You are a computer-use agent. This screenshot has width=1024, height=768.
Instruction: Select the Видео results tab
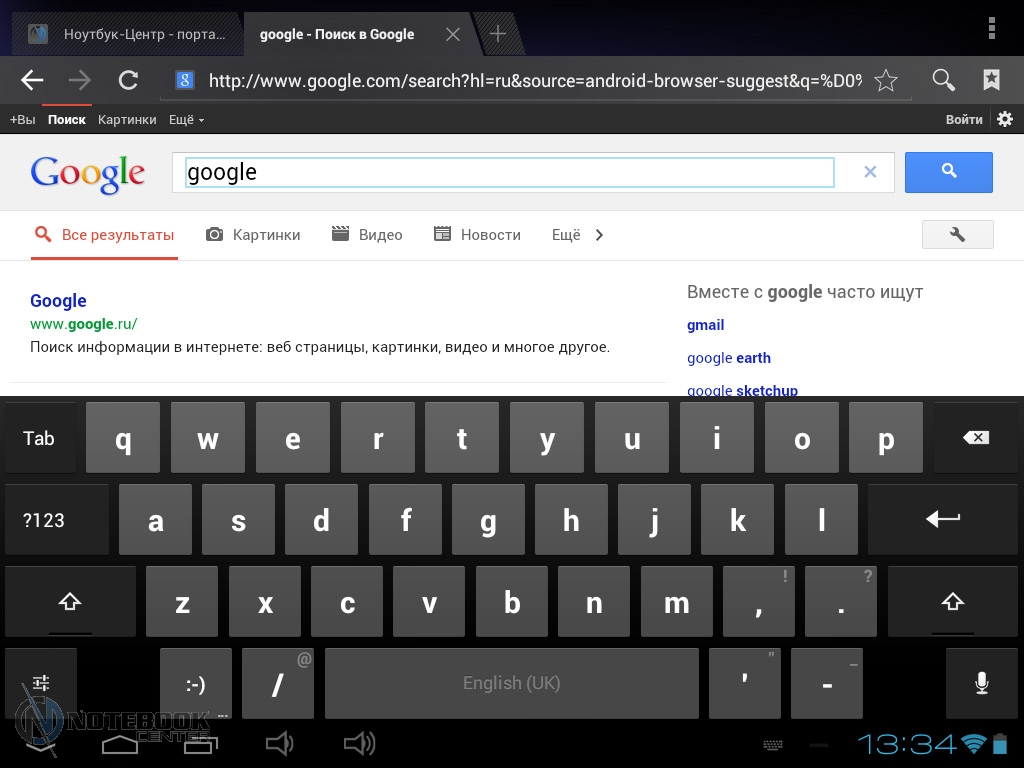(x=367, y=235)
